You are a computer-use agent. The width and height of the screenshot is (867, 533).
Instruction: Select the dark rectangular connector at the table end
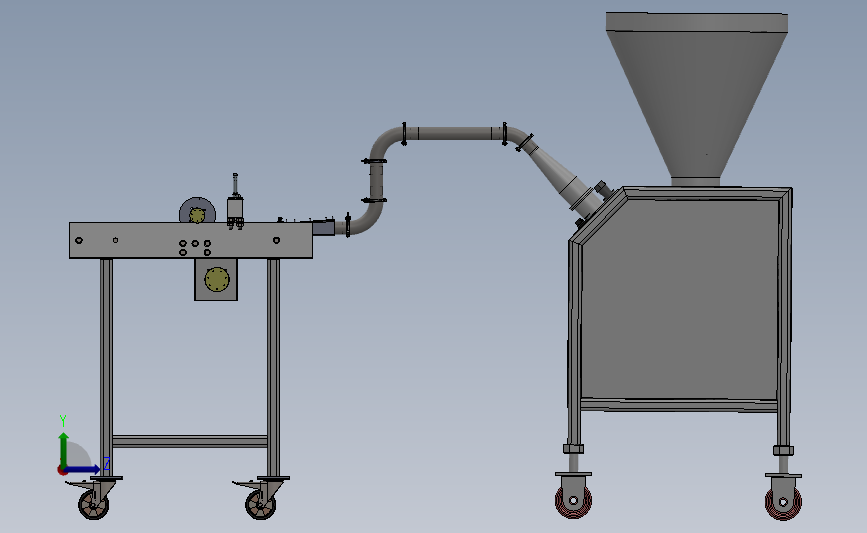(x=323, y=227)
